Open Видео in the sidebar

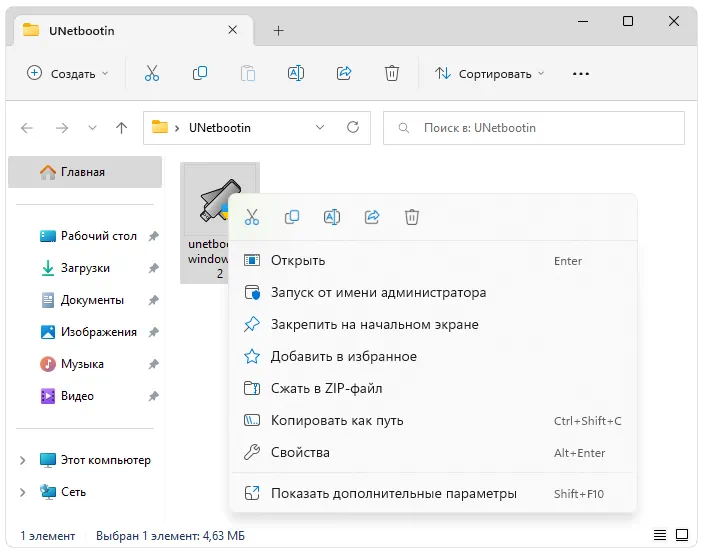[67, 396]
